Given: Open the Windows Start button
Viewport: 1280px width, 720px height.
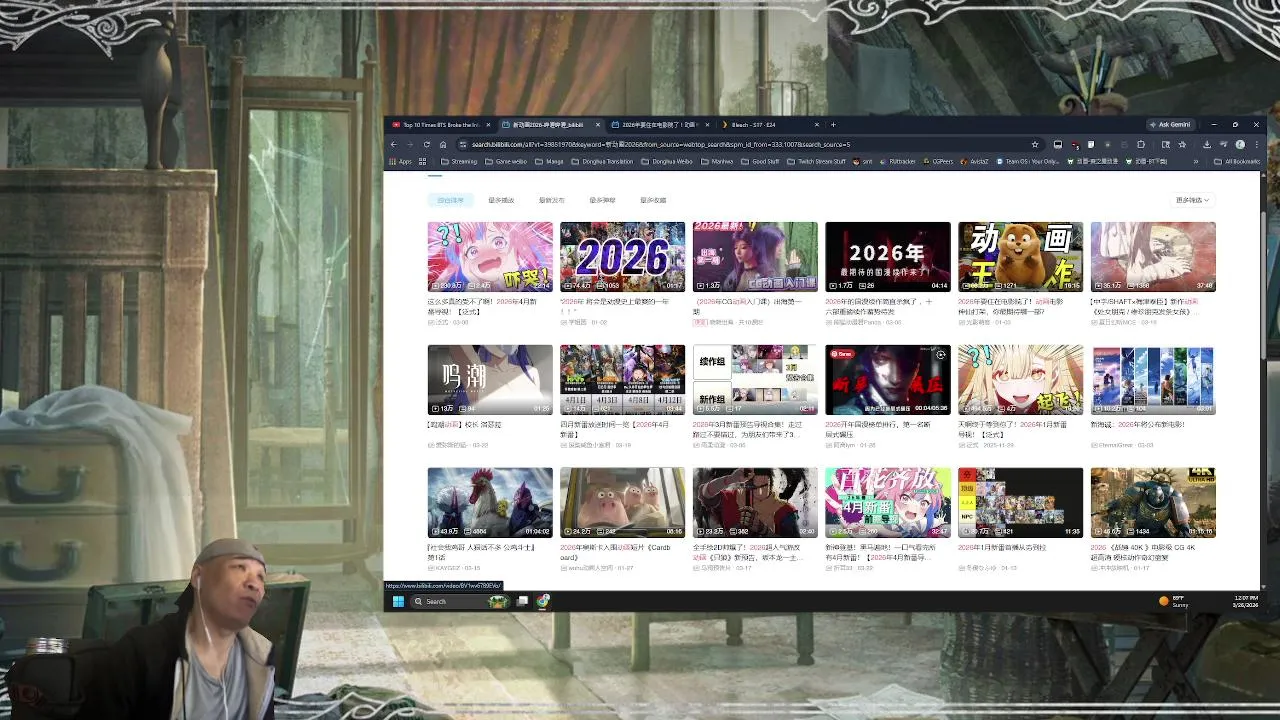Looking at the screenshot, I should point(398,601).
